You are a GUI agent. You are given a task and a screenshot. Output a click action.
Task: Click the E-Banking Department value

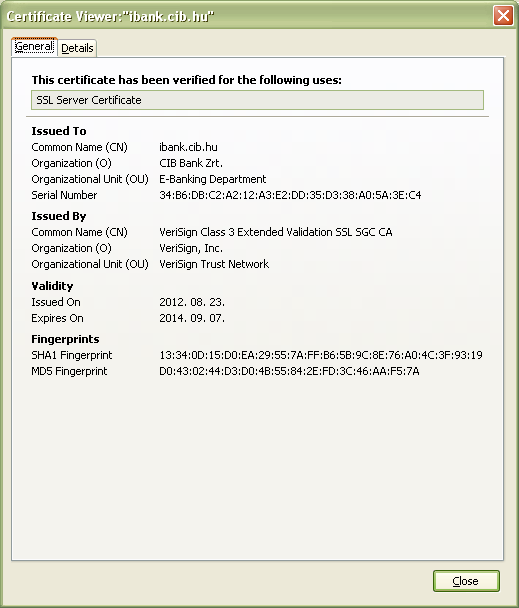coord(213,179)
